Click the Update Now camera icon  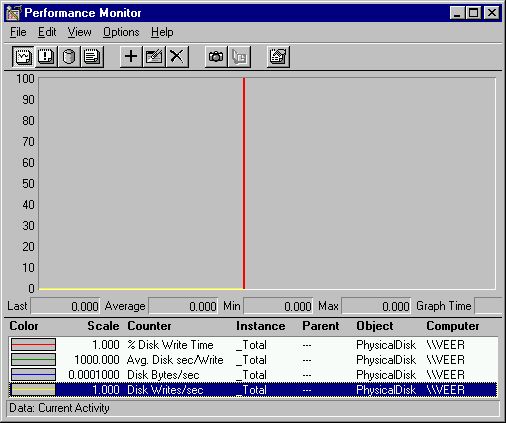coord(216,57)
